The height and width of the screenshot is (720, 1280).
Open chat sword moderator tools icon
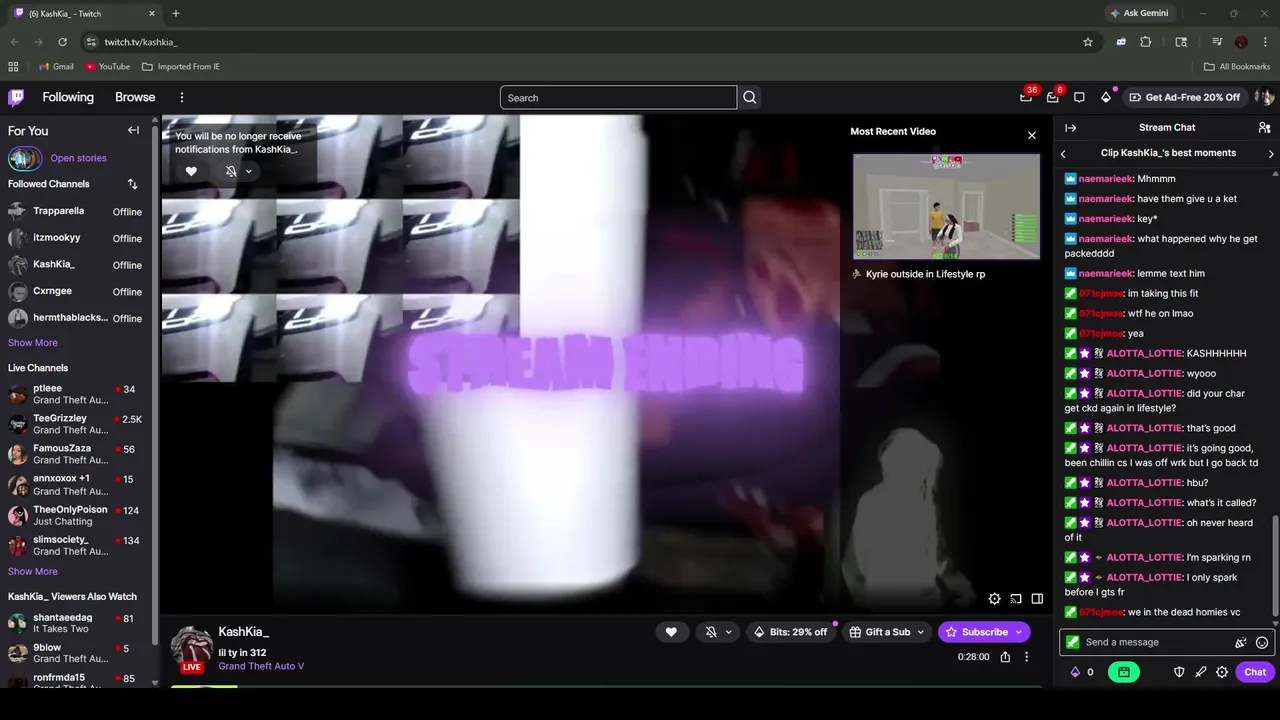click(x=1201, y=672)
